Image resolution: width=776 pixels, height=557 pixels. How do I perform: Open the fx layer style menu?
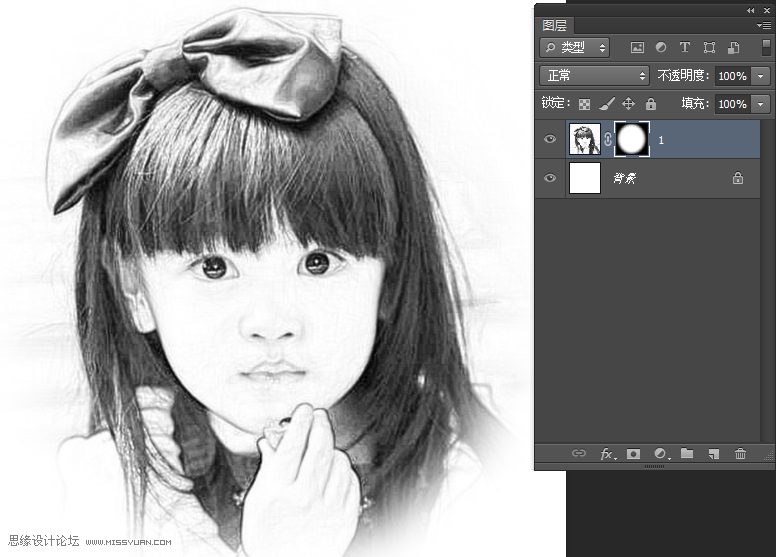click(608, 454)
